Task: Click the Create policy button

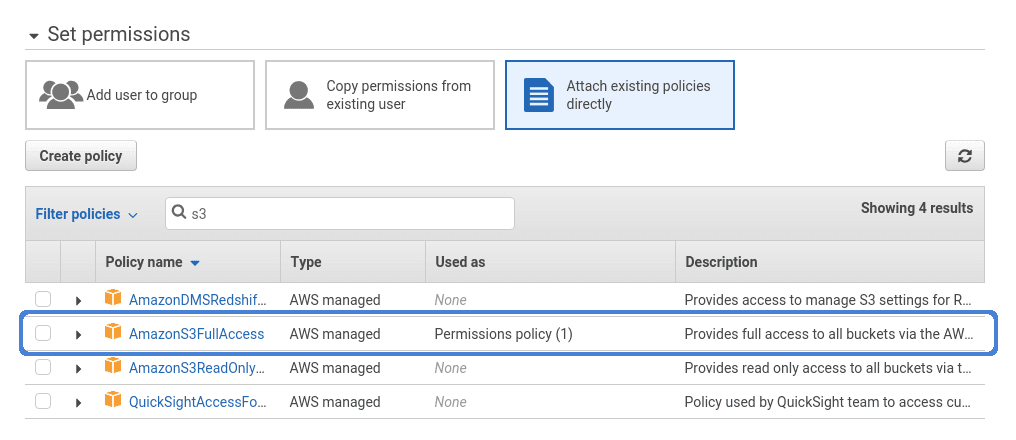Action: [x=81, y=156]
